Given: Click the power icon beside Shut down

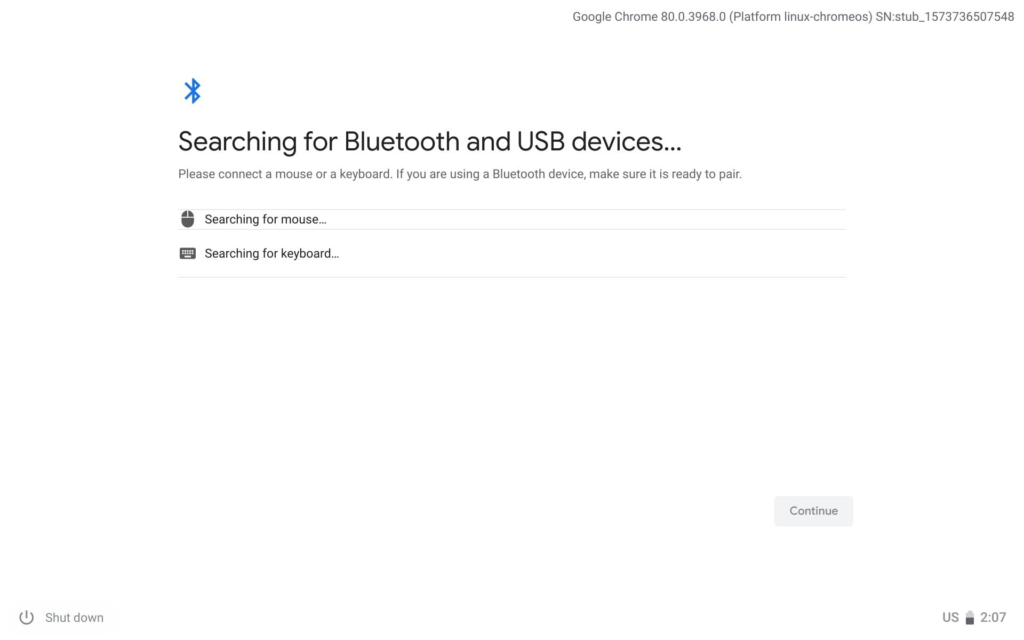Looking at the screenshot, I should pyautogui.click(x=26, y=617).
